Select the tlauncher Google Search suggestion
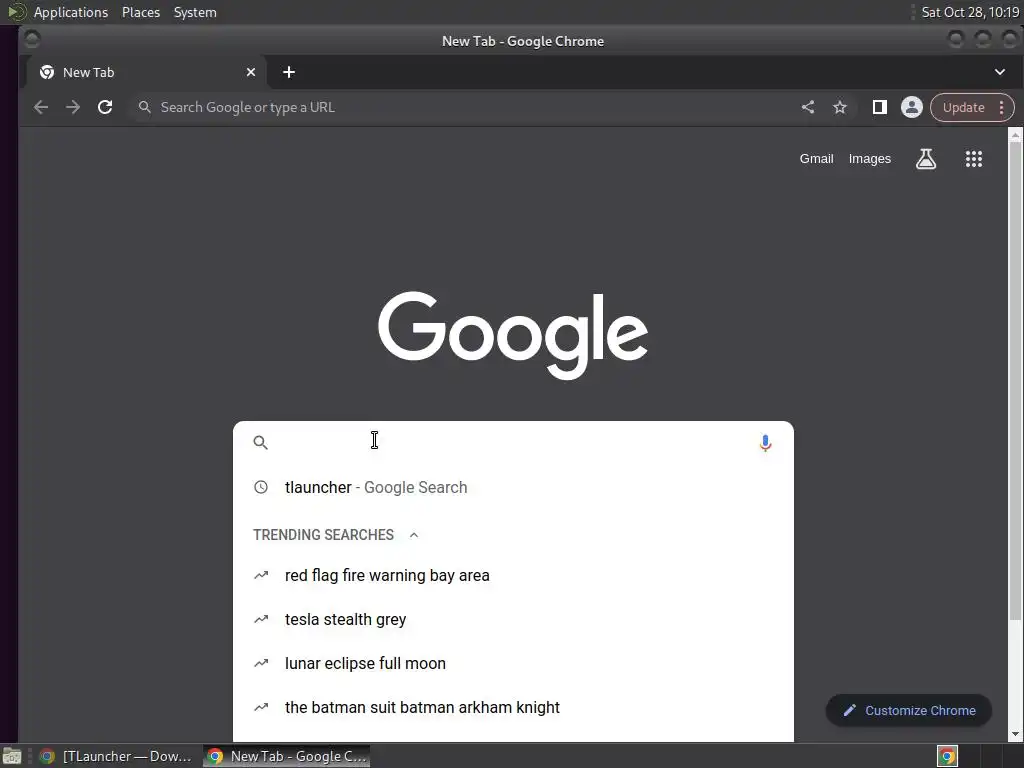This screenshot has width=1024, height=768. (513, 487)
